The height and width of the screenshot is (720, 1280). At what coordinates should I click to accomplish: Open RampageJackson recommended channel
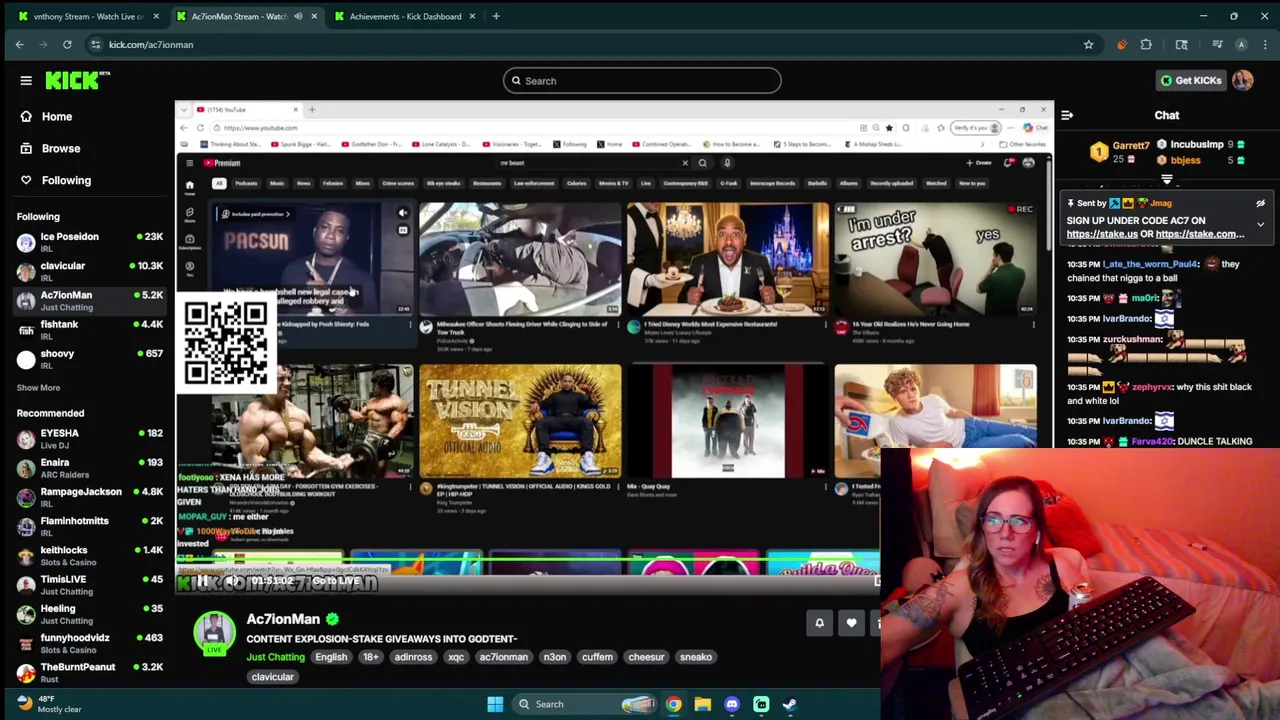click(89, 497)
